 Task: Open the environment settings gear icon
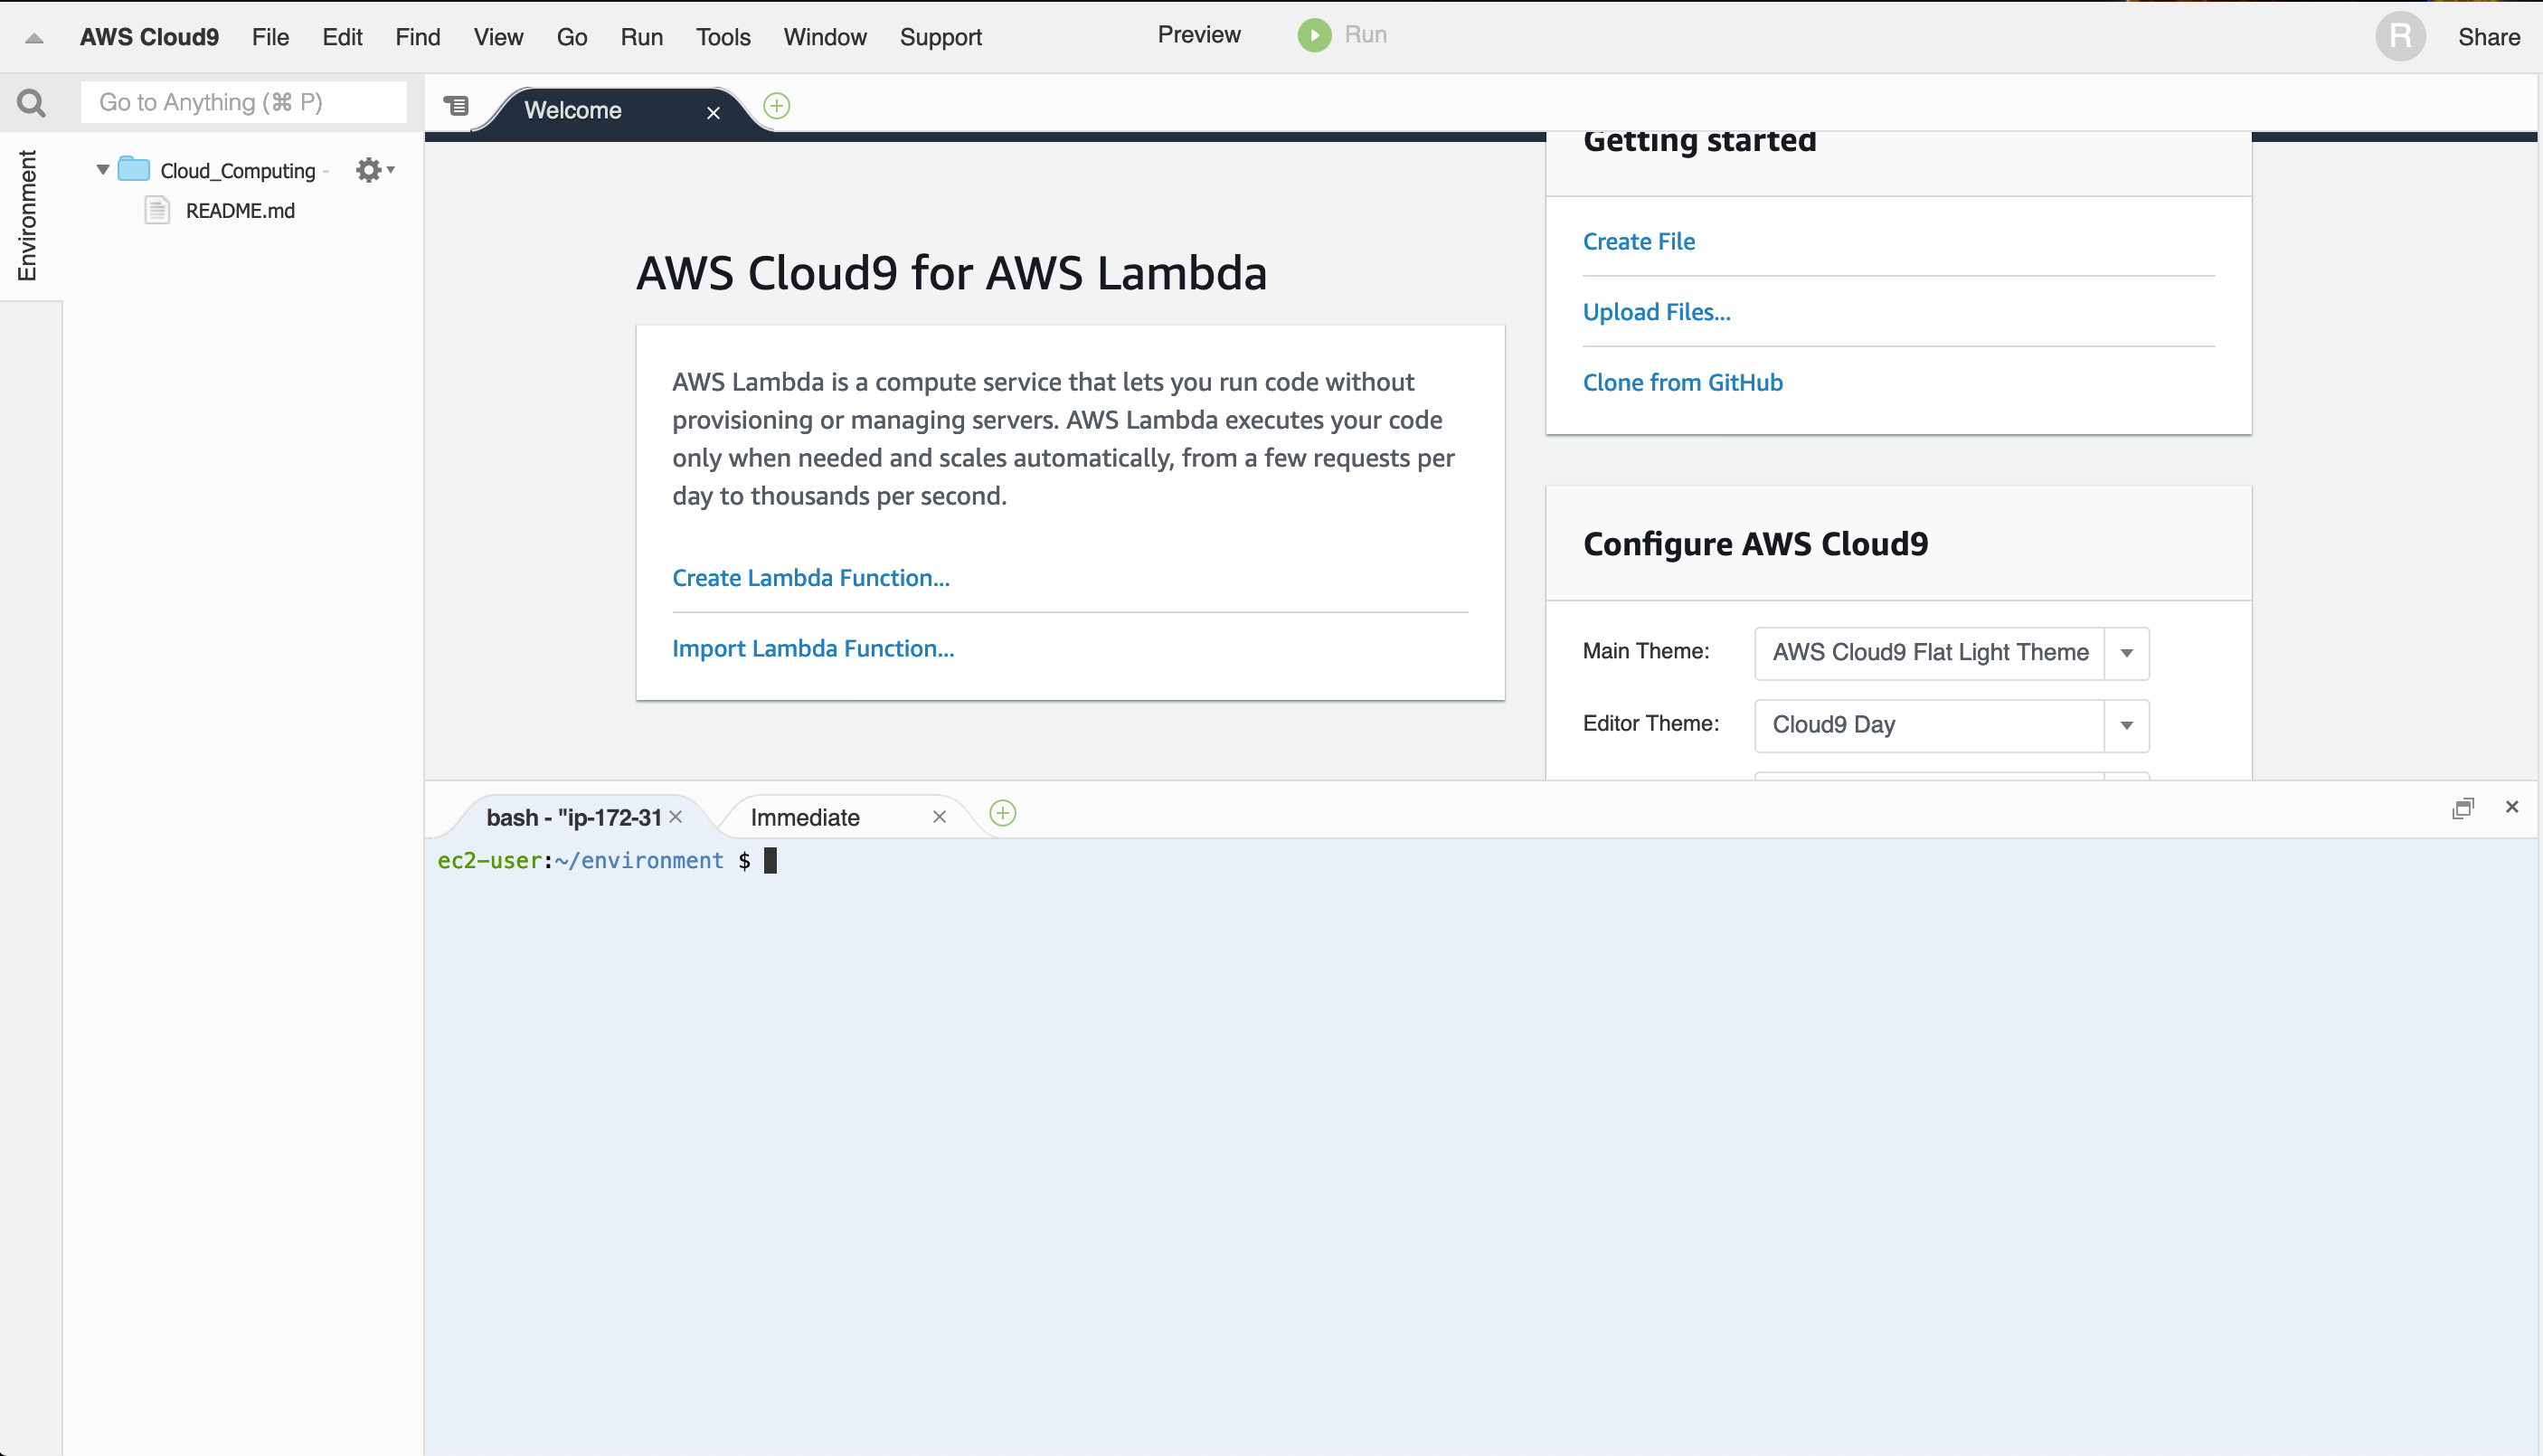coord(374,170)
